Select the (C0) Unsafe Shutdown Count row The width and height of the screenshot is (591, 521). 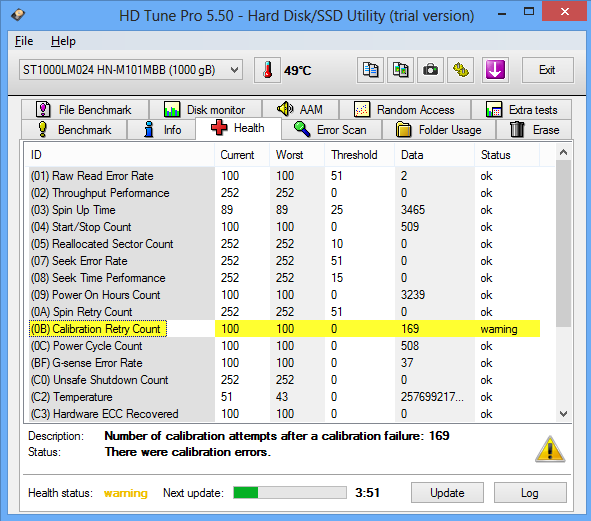285,380
